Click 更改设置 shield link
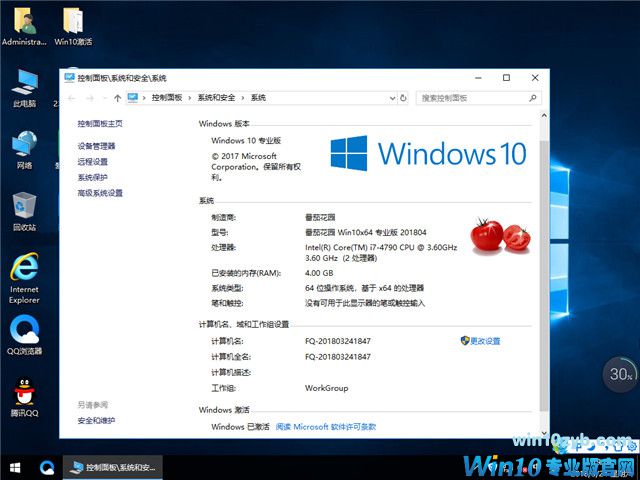The width and height of the screenshot is (640, 480). pyautogui.click(x=480, y=341)
